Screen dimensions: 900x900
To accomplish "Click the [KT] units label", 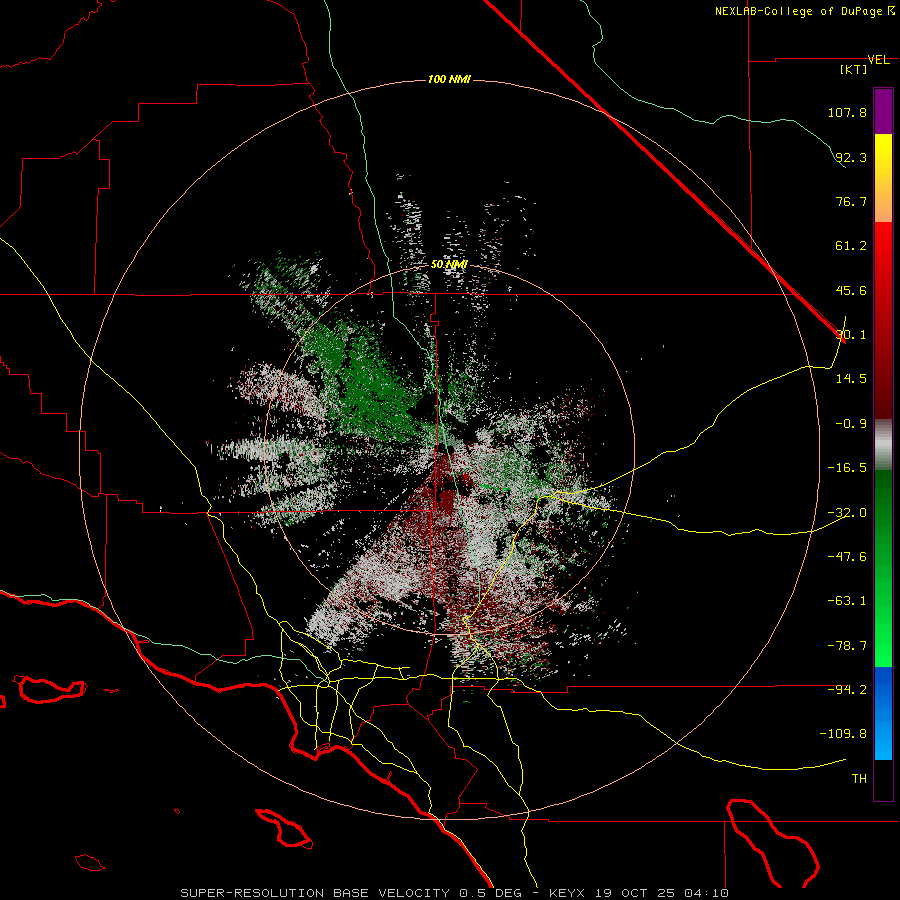I will [854, 69].
